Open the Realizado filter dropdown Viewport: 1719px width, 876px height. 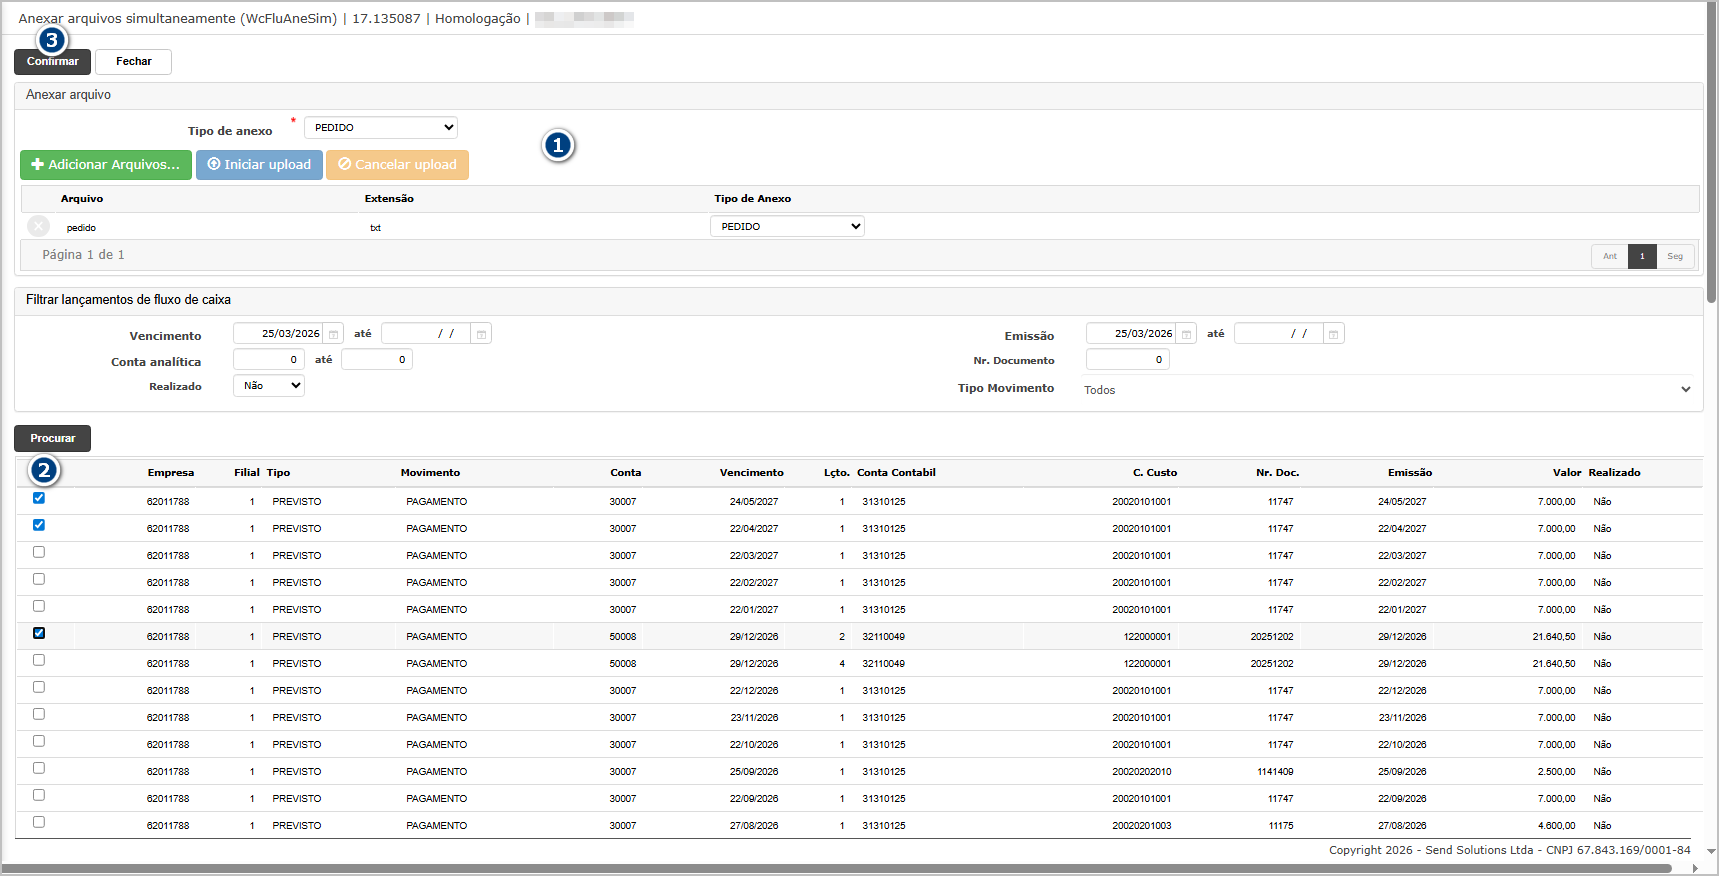268,386
